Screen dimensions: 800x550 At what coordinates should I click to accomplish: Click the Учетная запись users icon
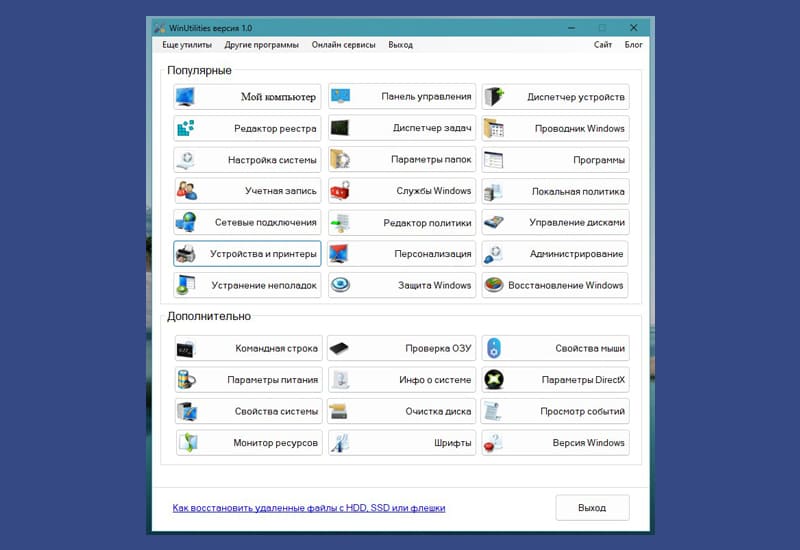coord(186,191)
